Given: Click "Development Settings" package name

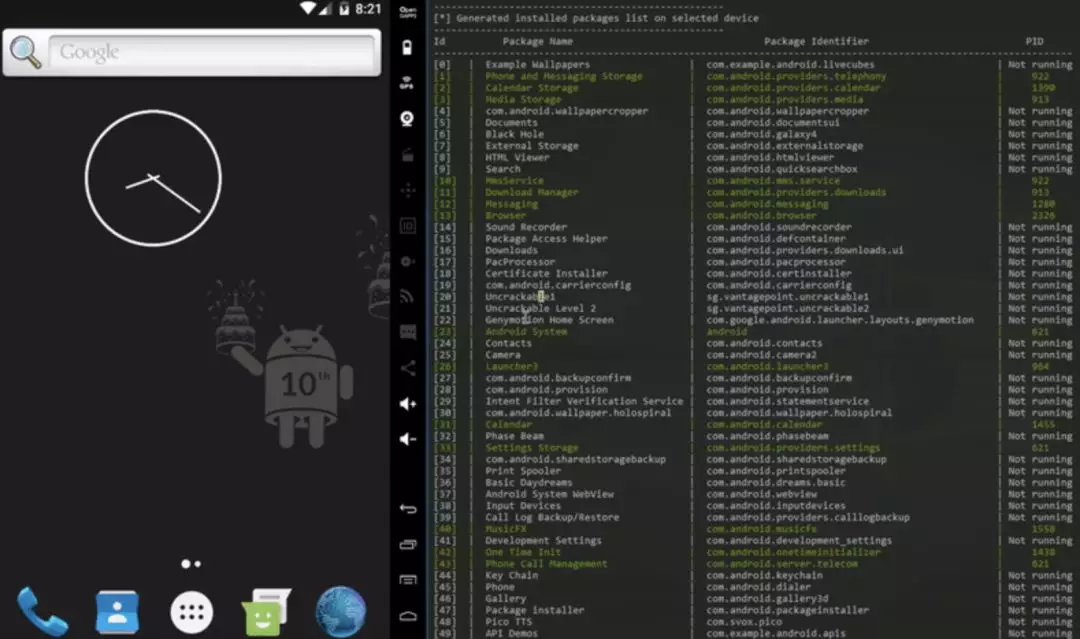Looking at the screenshot, I should 543,541.
